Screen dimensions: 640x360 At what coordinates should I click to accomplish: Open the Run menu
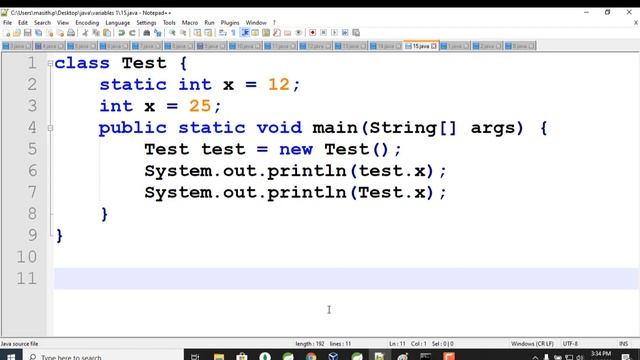tap(209, 23)
